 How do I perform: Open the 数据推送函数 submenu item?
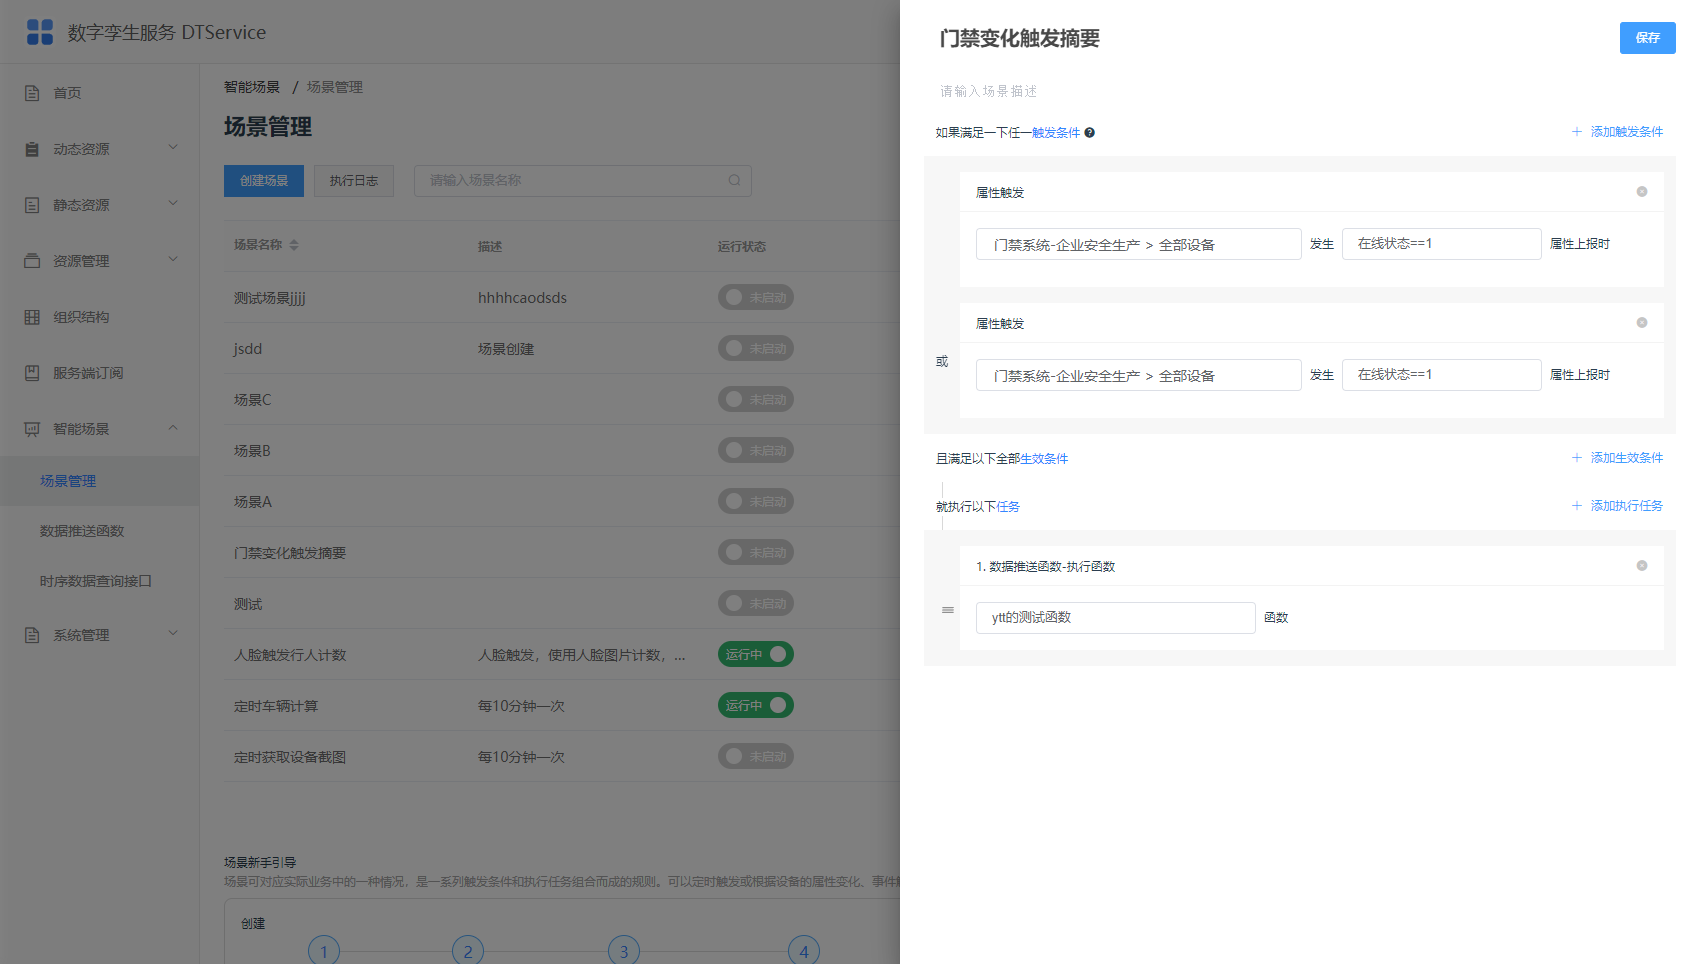click(x=99, y=531)
